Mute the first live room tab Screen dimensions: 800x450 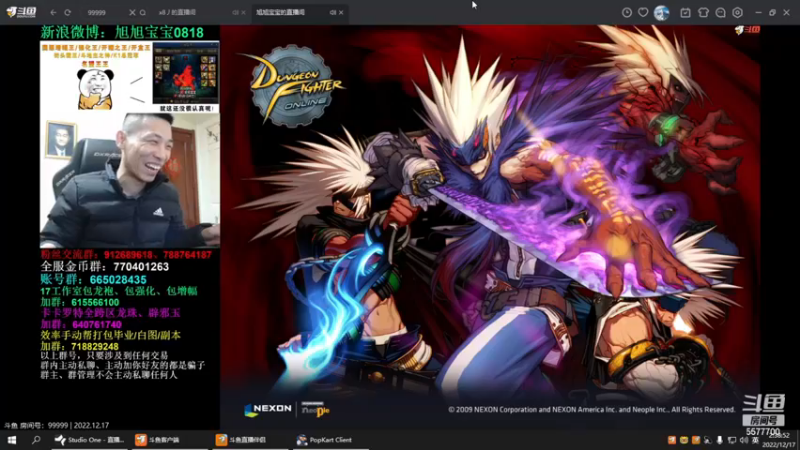[235, 12]
